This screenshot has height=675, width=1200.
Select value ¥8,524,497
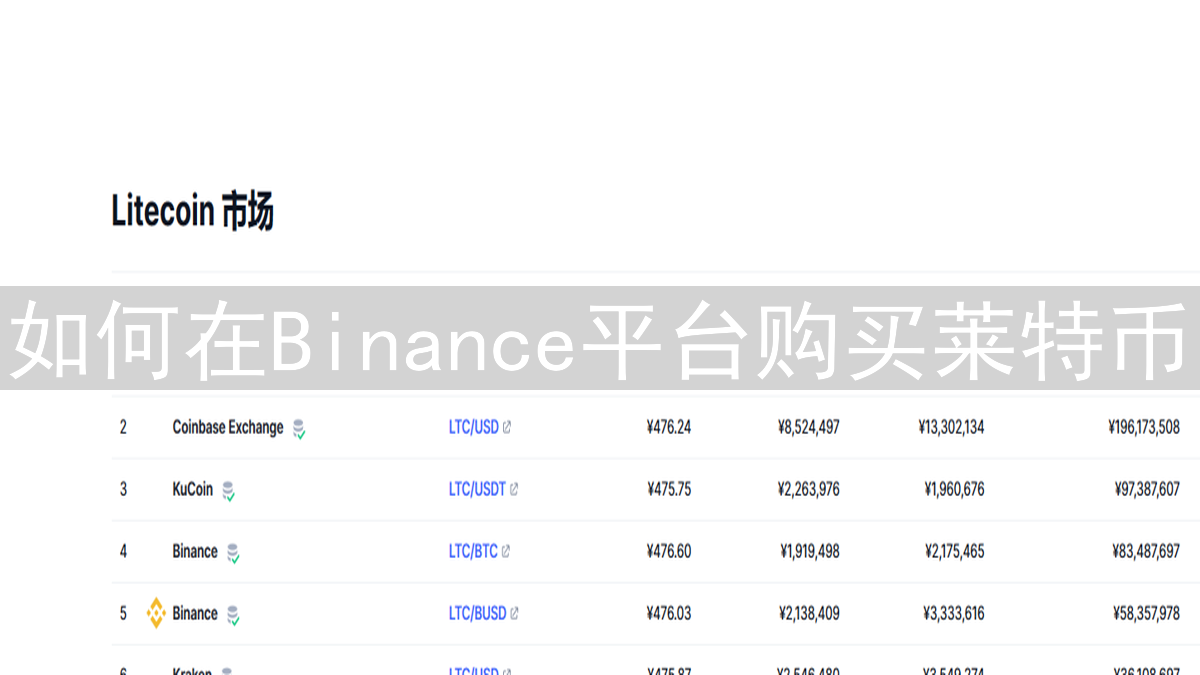[x=809, y=427]
